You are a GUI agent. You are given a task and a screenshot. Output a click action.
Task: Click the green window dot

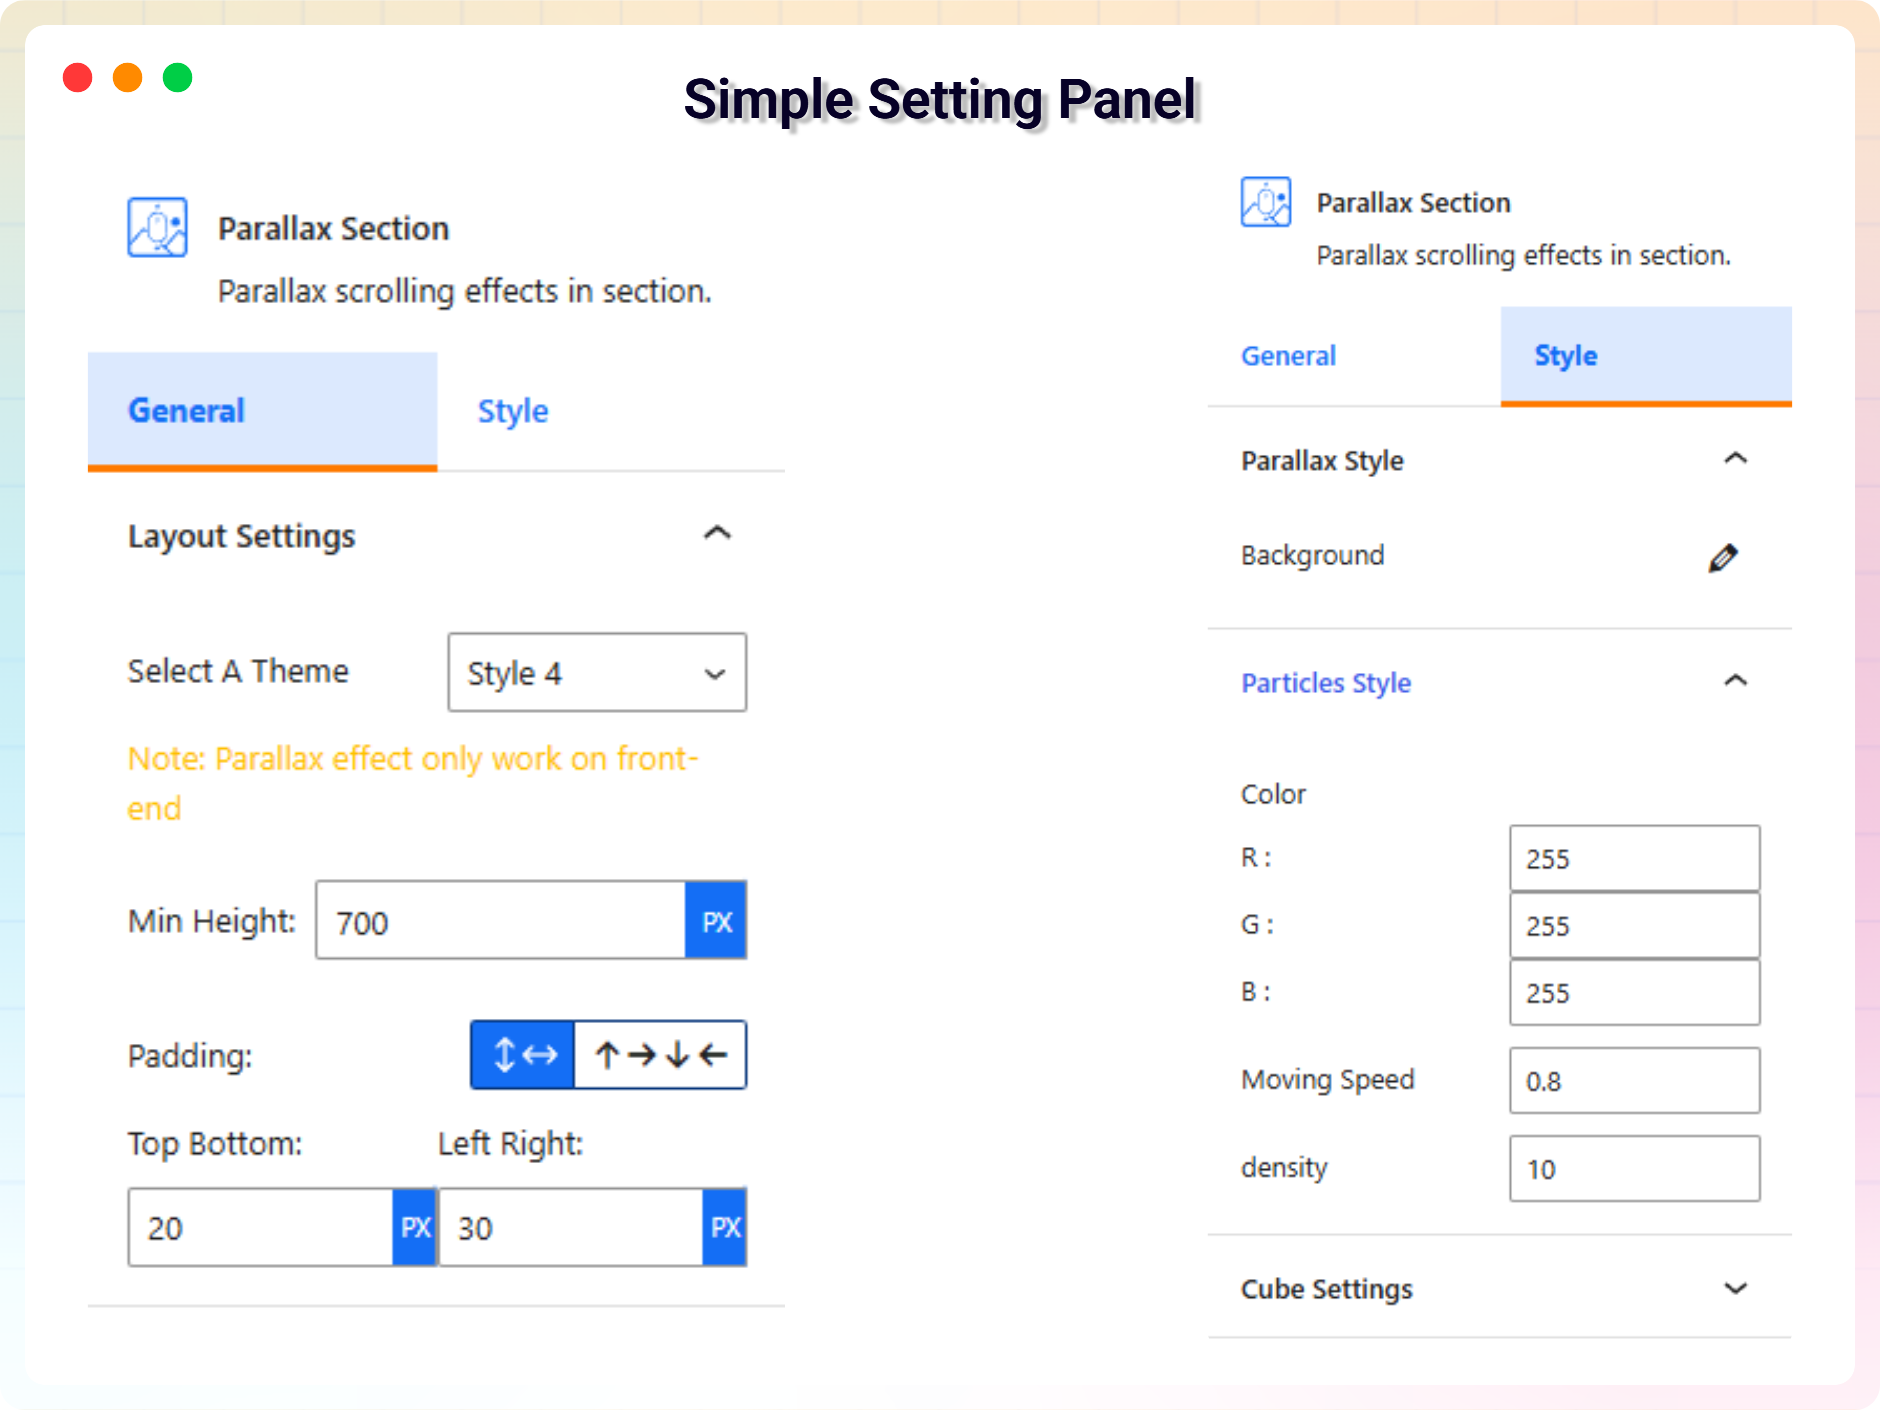pos(178,78)
